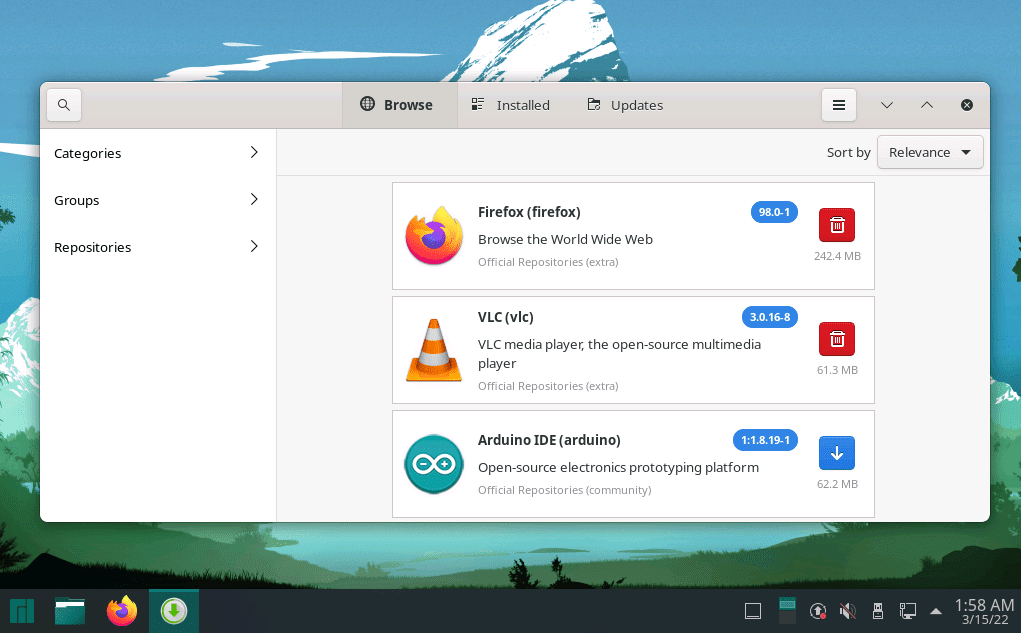Expand hidden system tray icons arrow
This screenshot has width=1021, height=633.
click(936, 611)
